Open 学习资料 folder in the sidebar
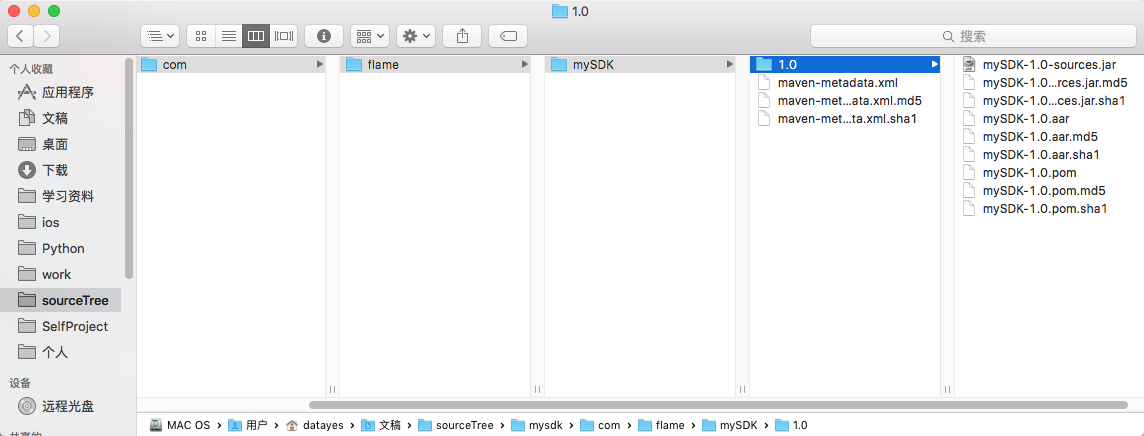 61,196
